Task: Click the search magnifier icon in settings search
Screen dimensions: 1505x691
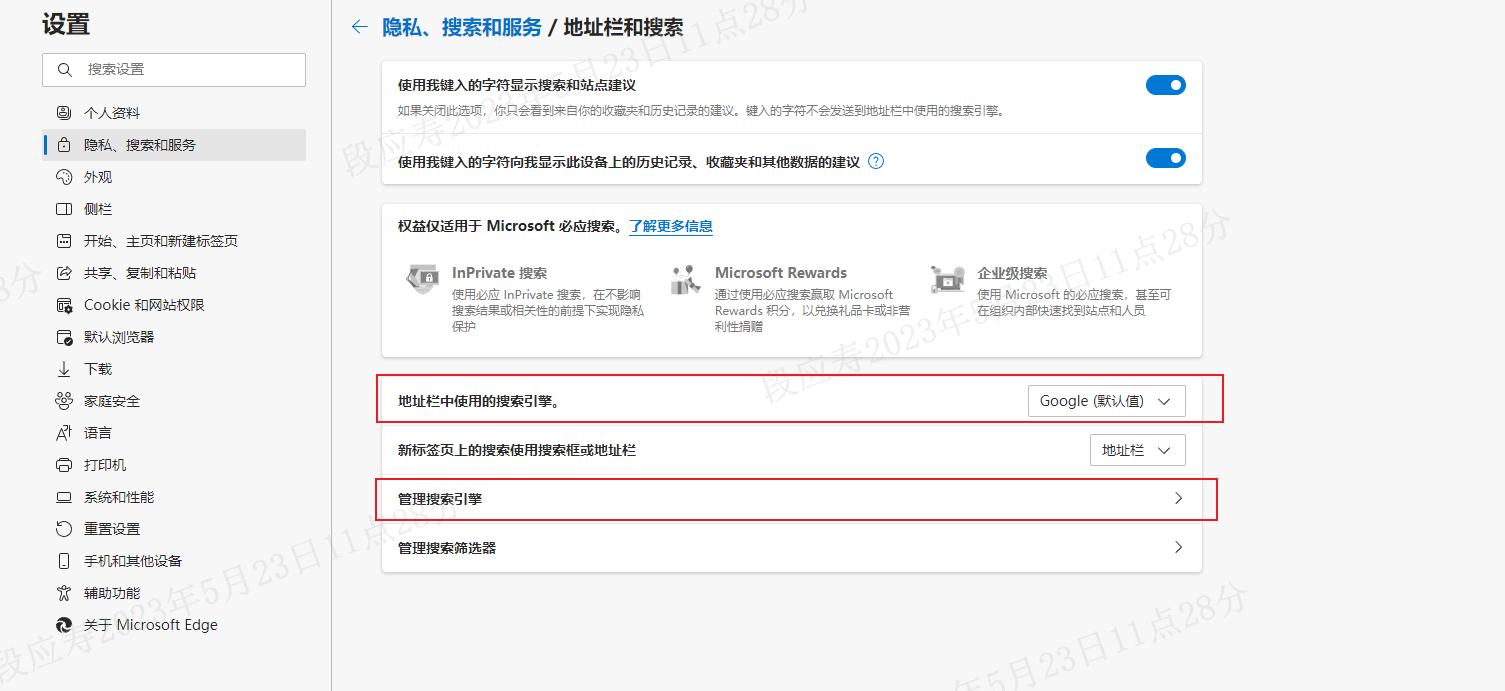Action: coord(65,70)
